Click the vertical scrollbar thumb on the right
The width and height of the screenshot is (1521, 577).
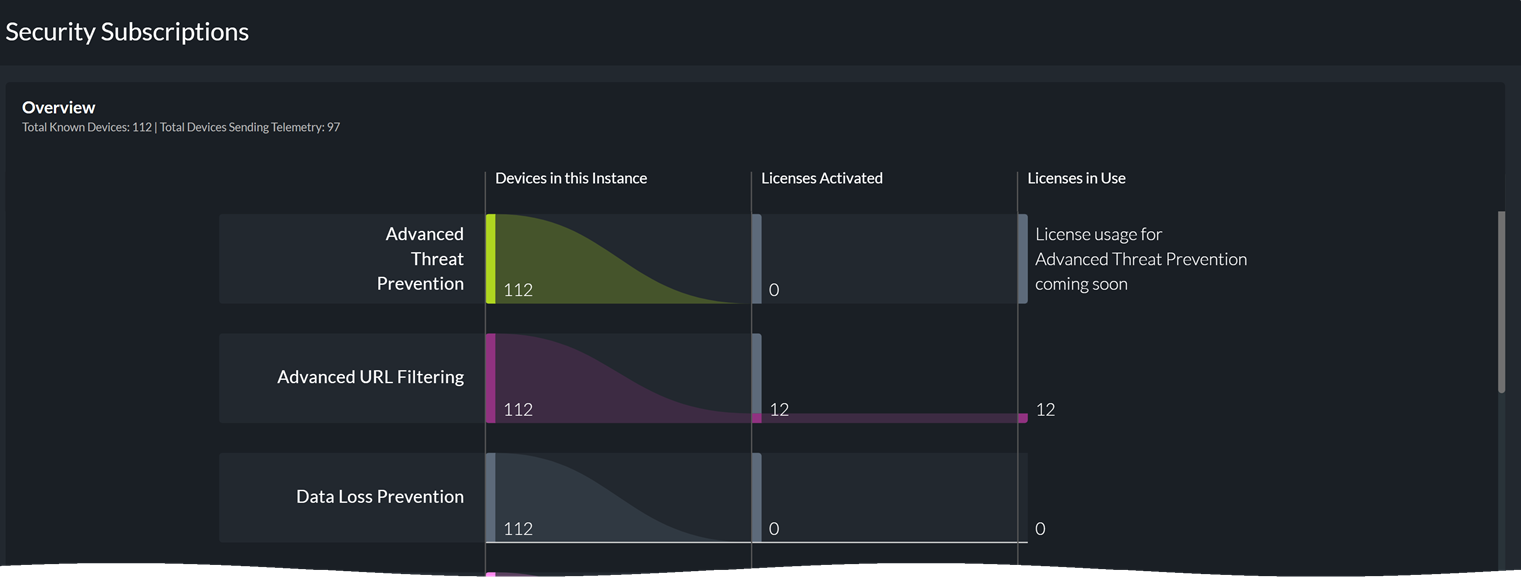pyautogui.click(x=1500, y=301)
